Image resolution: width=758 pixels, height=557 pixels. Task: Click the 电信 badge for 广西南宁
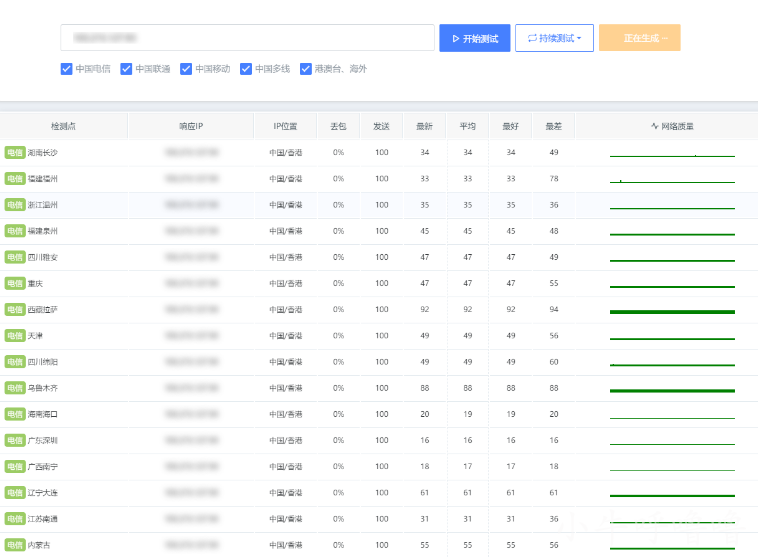tap(15, 467)
